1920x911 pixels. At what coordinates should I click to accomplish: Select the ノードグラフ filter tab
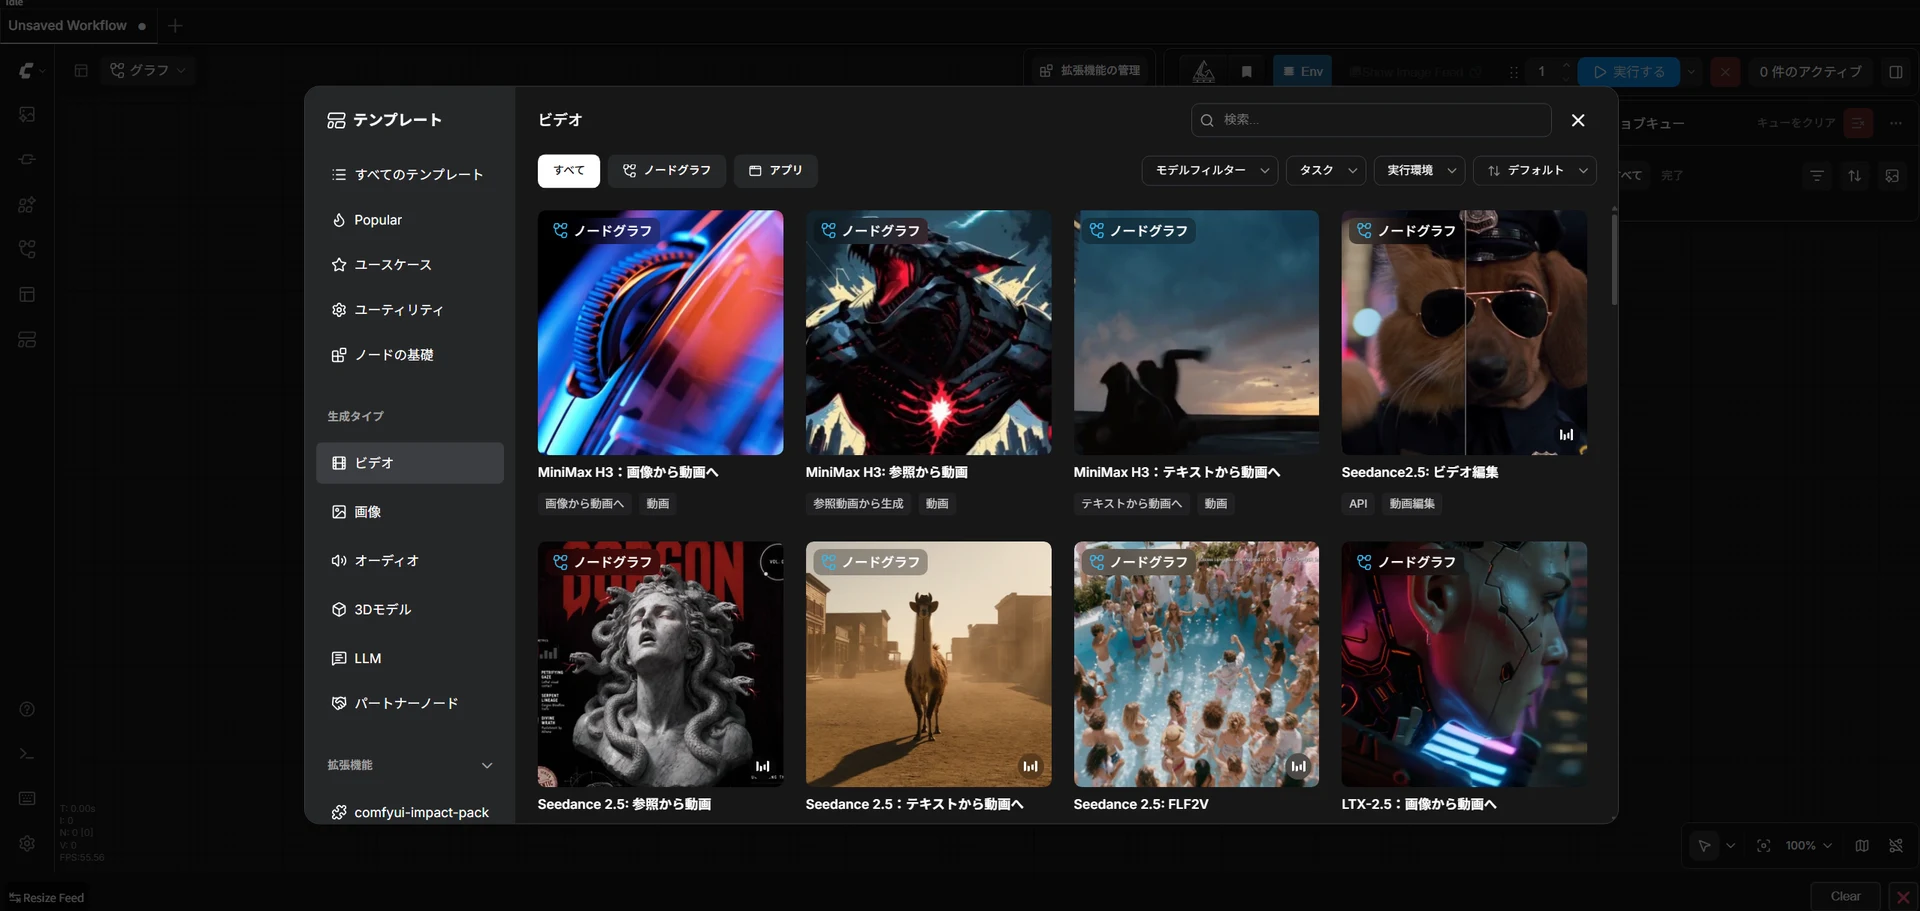tap(667, 171)
